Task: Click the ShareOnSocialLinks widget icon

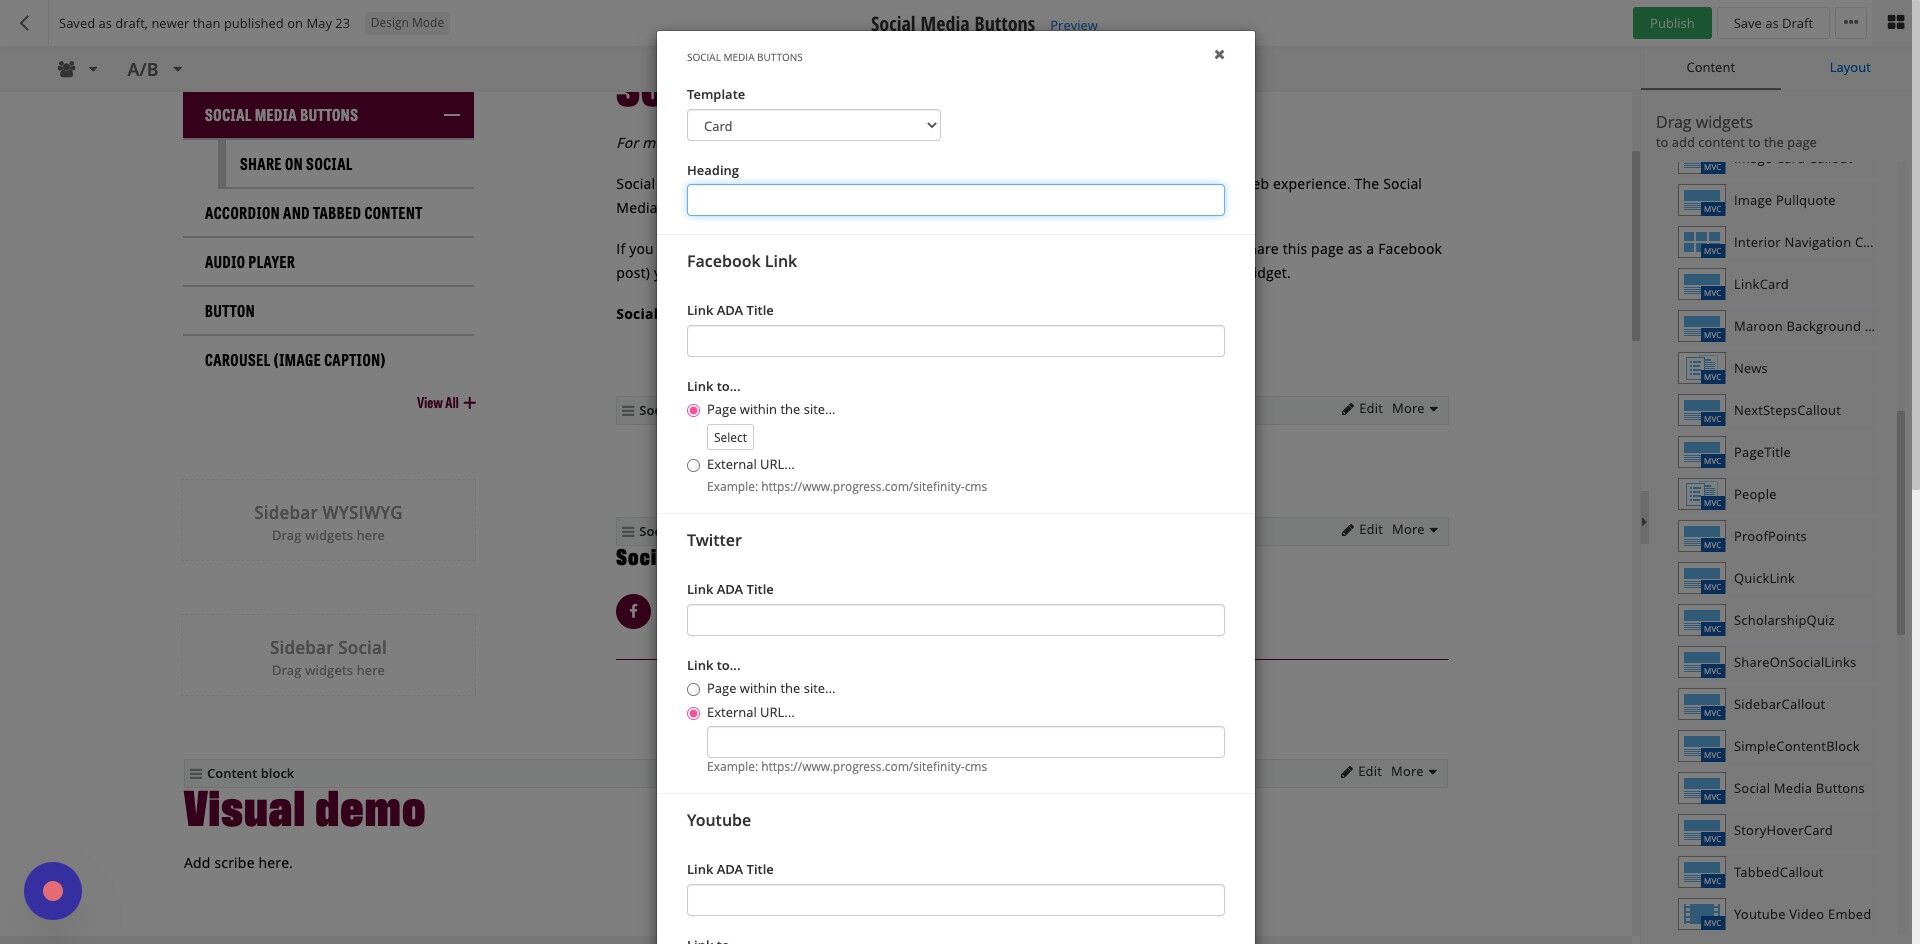Action: click(x=1702, y=662)
